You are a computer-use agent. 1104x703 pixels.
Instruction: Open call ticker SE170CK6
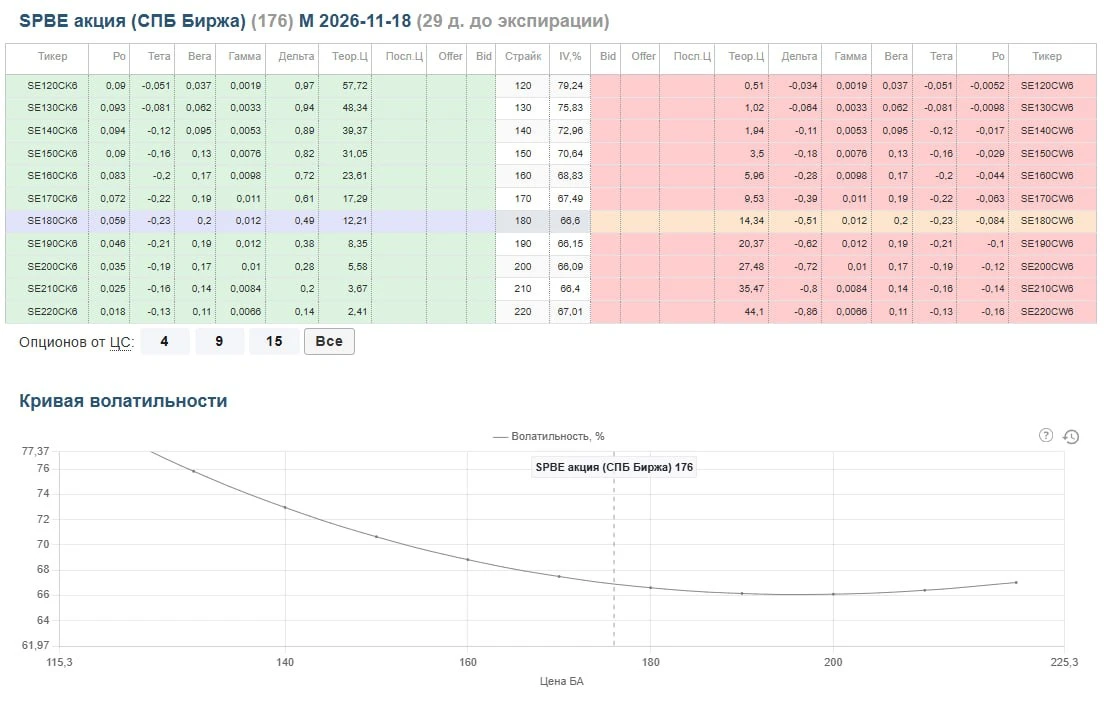[x=52, y=198]
